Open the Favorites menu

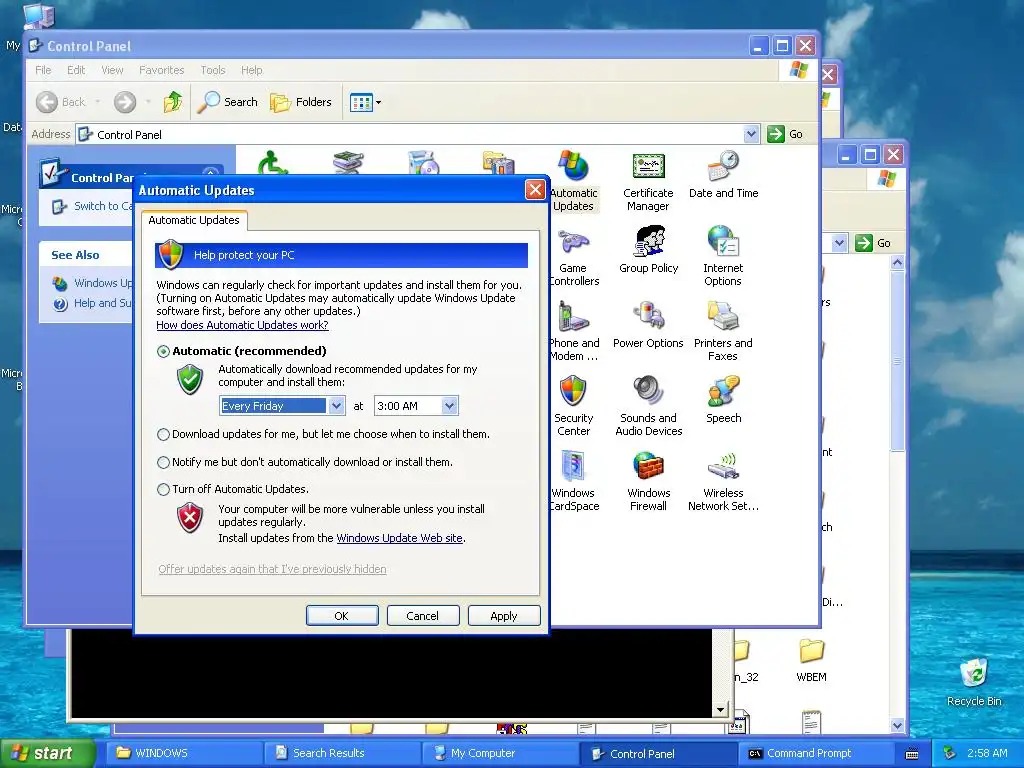(161, 70)
